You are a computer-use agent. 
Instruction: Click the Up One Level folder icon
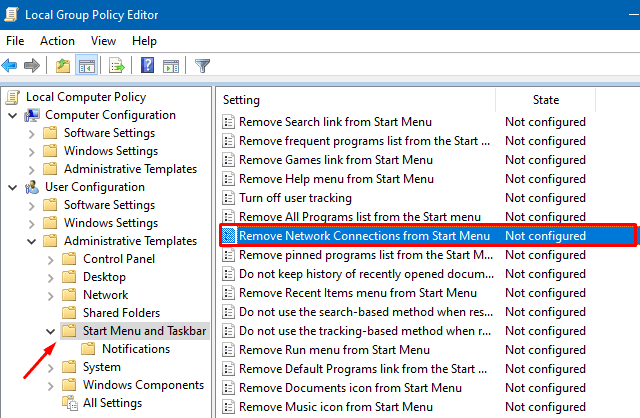[x=62, y=66]
